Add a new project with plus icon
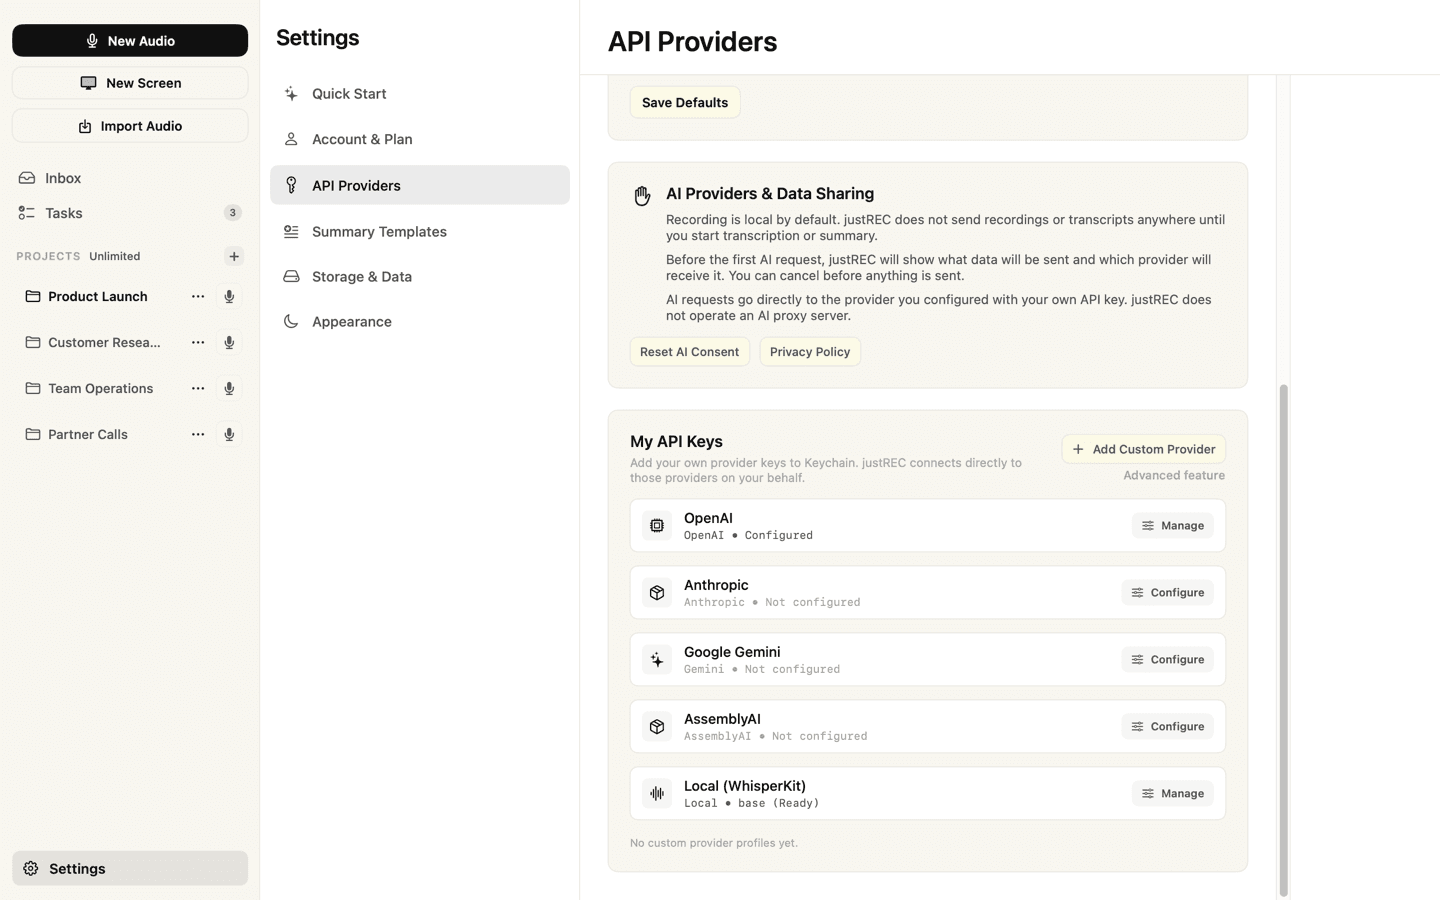Viewport: 1440px width, 900px height. tap(234, 256)
